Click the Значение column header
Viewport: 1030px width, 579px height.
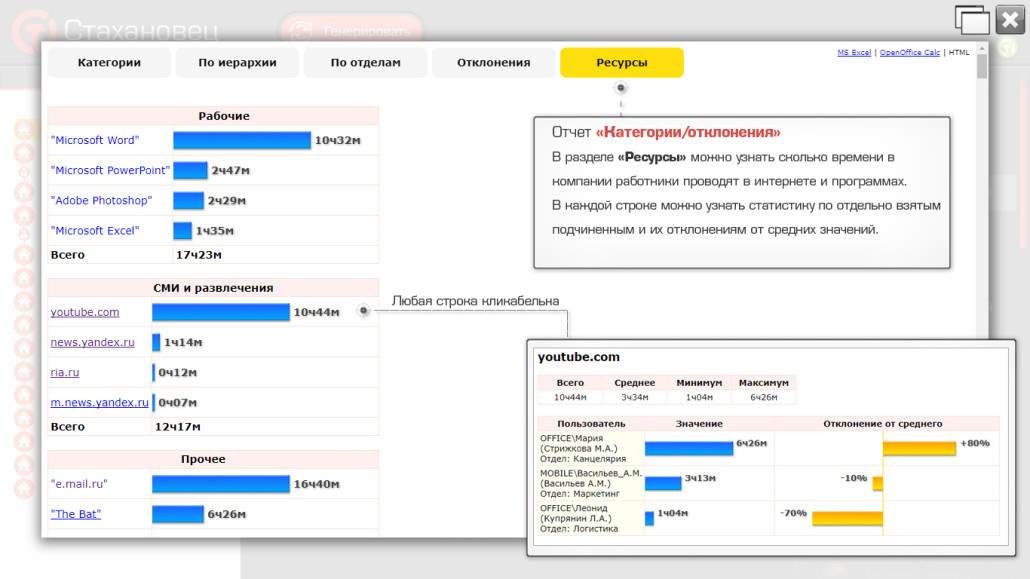click(x=699, y=424)
